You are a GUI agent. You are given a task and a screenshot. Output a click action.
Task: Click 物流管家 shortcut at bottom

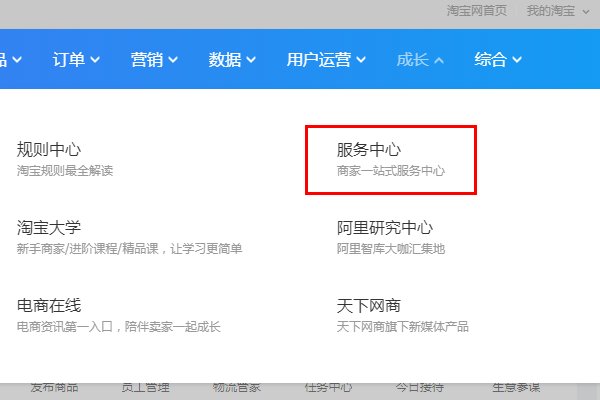pos(237,387)
